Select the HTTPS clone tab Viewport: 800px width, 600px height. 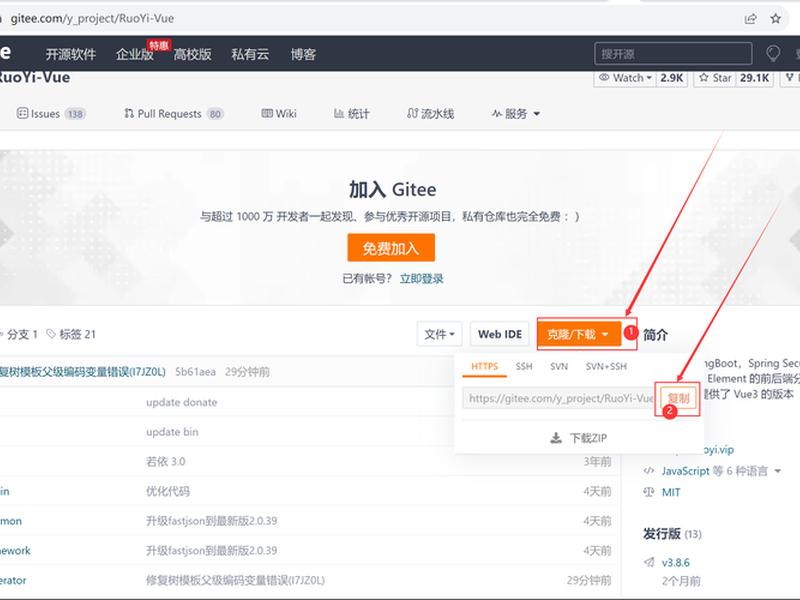coord(484,366)
